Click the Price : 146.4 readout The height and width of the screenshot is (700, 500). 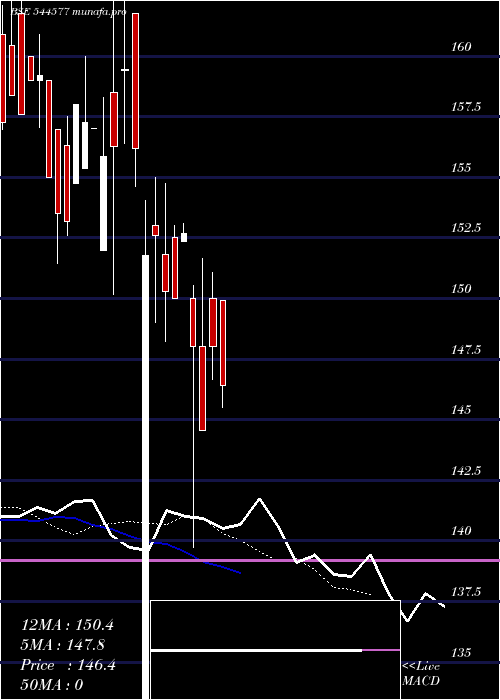[68, 665]
